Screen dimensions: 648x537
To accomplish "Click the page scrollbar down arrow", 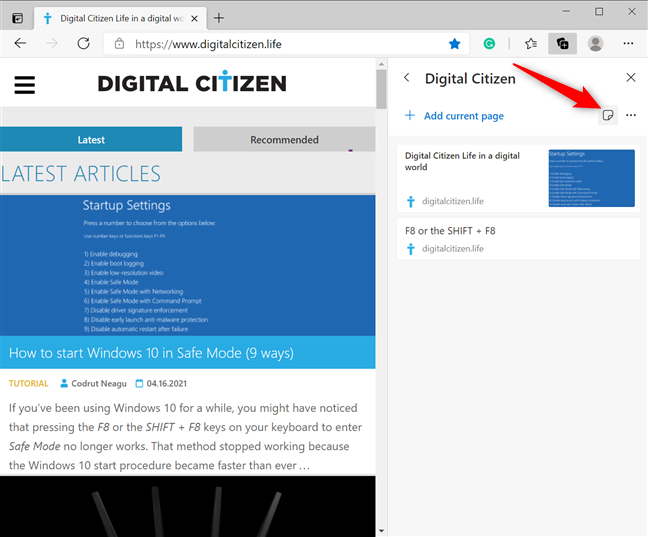I will coord(381,531).
